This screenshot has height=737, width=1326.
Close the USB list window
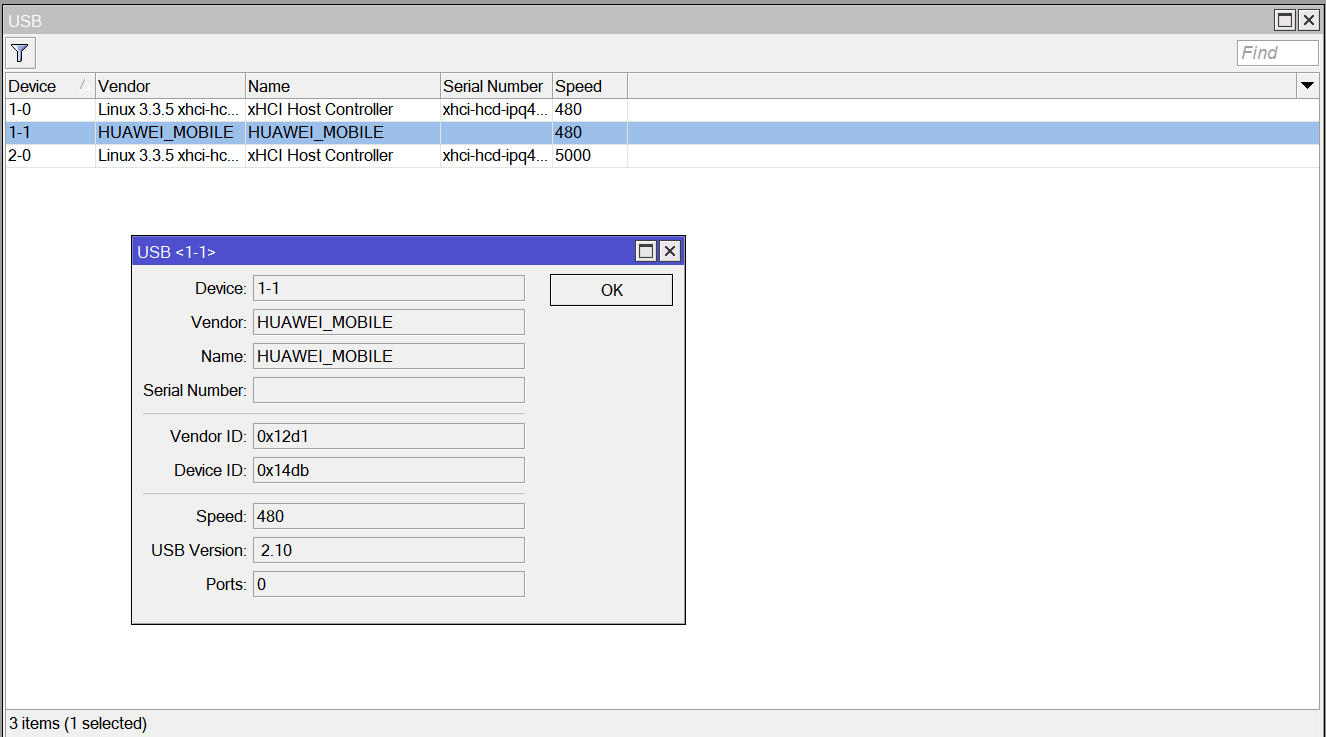pos(1308,20)
